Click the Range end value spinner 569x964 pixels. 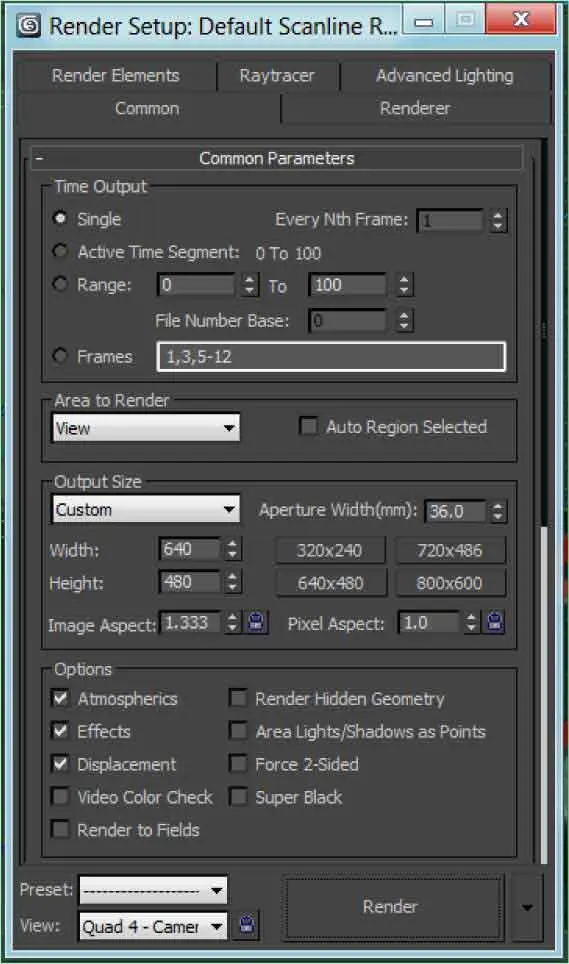404,285
